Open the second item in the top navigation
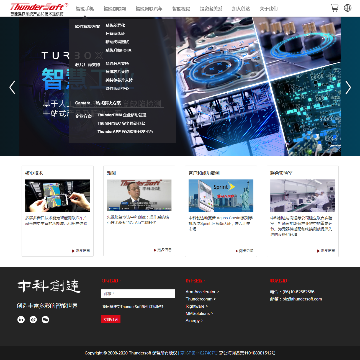 coord(115,9)
